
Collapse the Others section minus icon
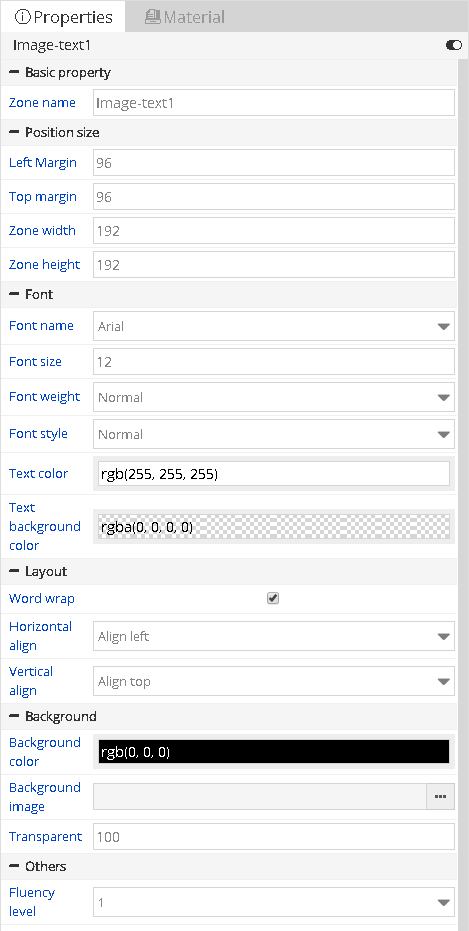[14, 866]
